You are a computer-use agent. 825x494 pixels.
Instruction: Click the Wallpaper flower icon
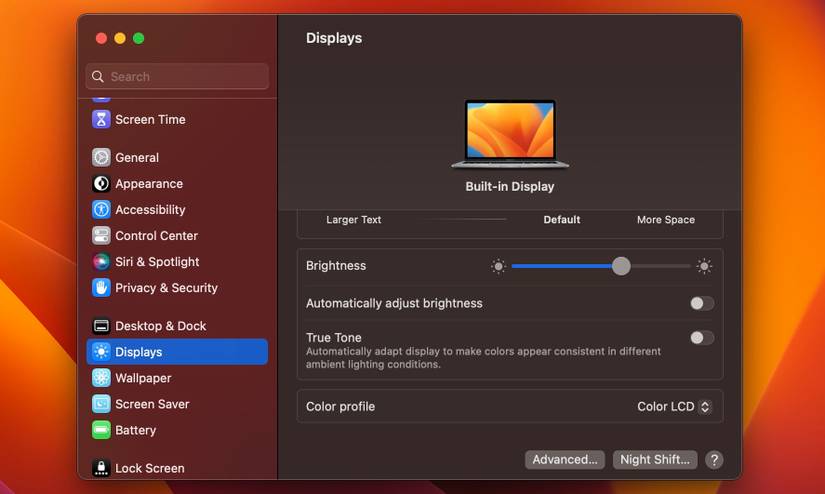point(101,378)
